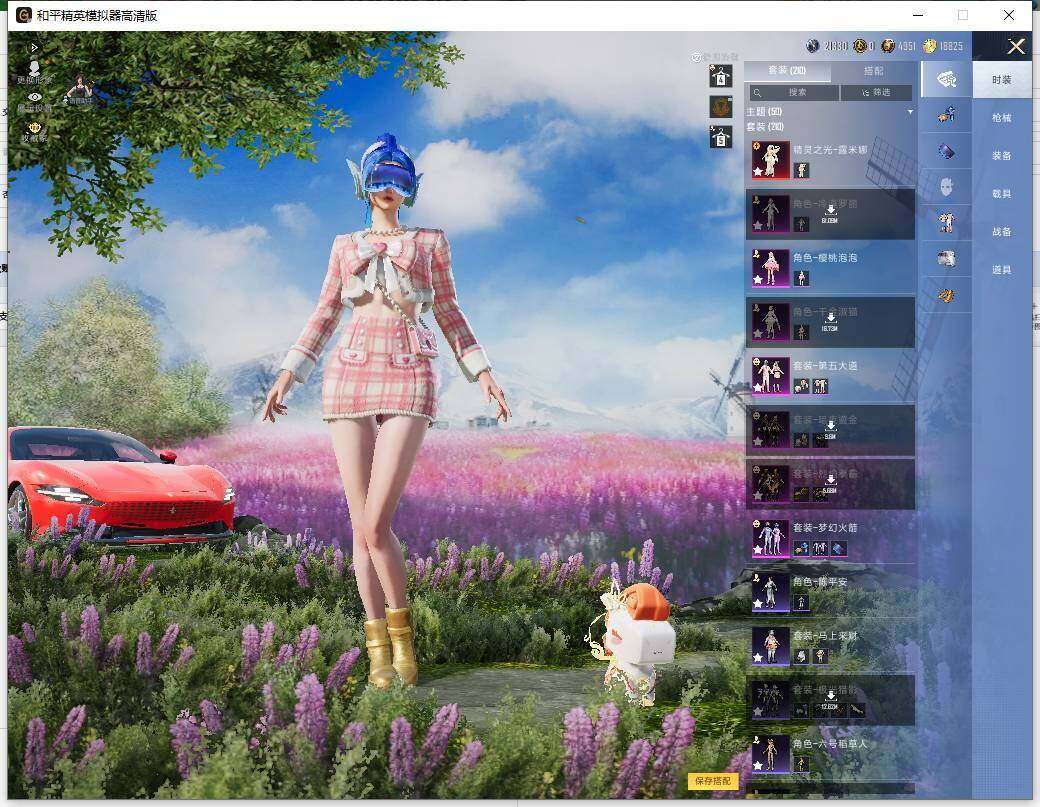Select the clothing outfit figure category icon
The image size is (1040, 807).
946,222
